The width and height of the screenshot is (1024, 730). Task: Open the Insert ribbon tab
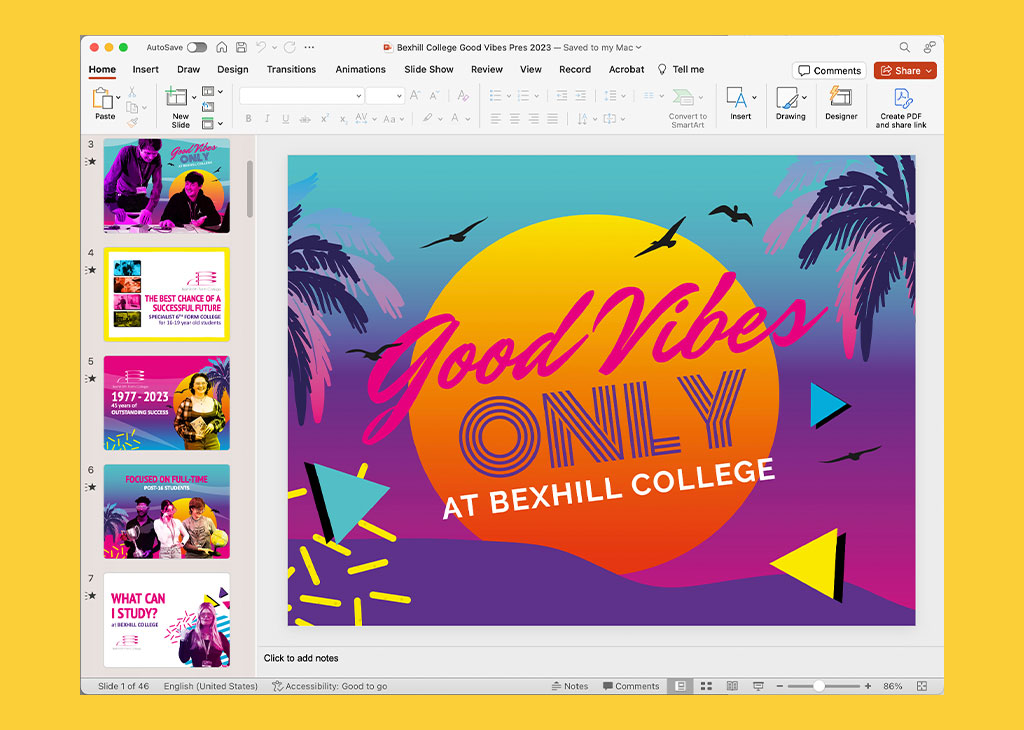tap(146, 69)
